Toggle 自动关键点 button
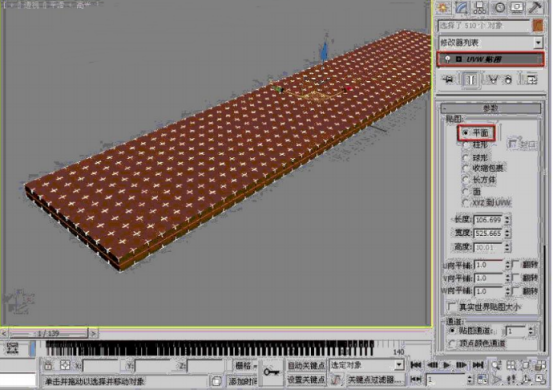Viewport: 554px width, 390px height. click(306, 365)
